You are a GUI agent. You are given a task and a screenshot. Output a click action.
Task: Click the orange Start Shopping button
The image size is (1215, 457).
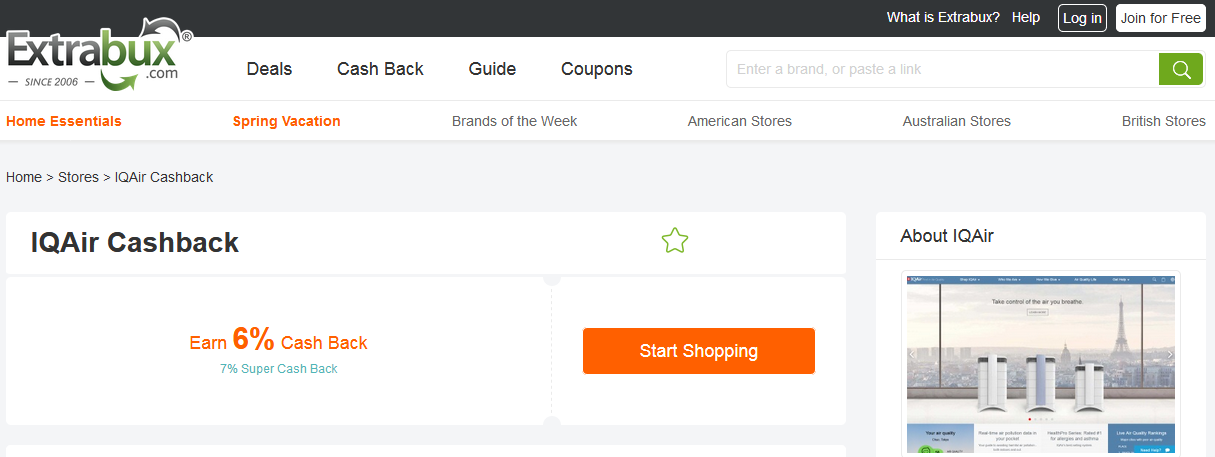click(698, 351)
